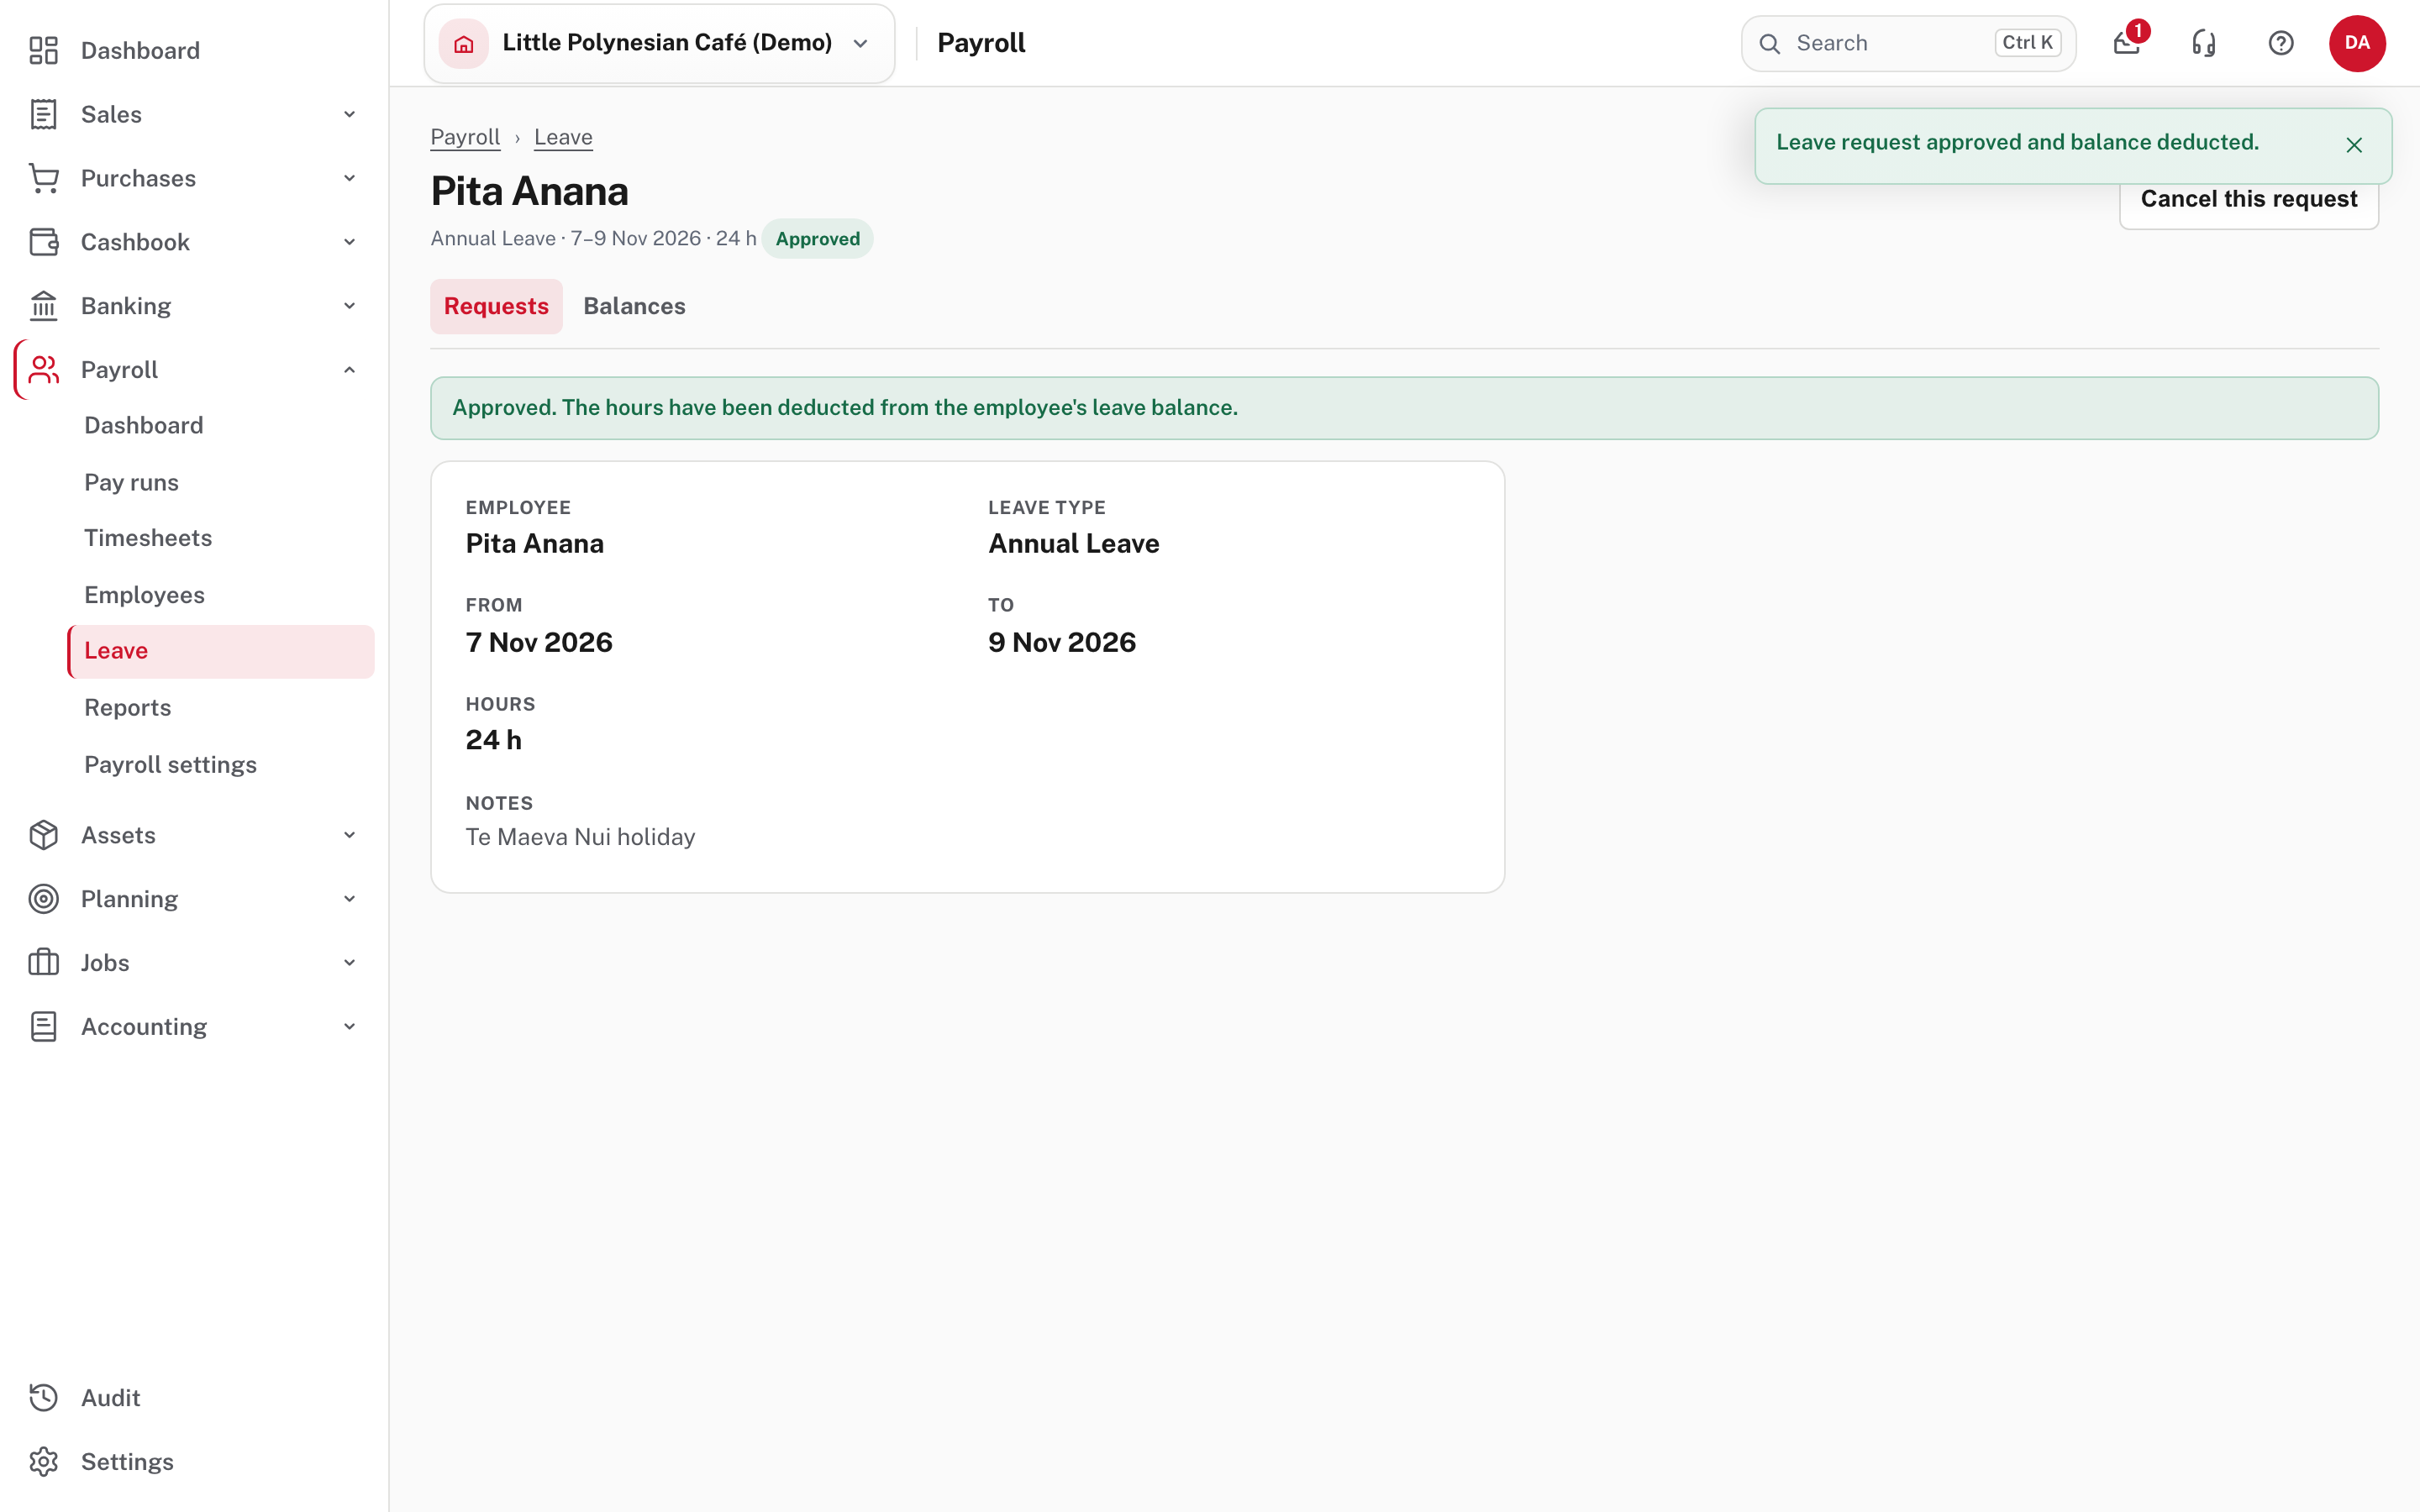Open Timesheets in the Payroll submenu
This screenshot has width=2420, height=1512.
point(148,538)
